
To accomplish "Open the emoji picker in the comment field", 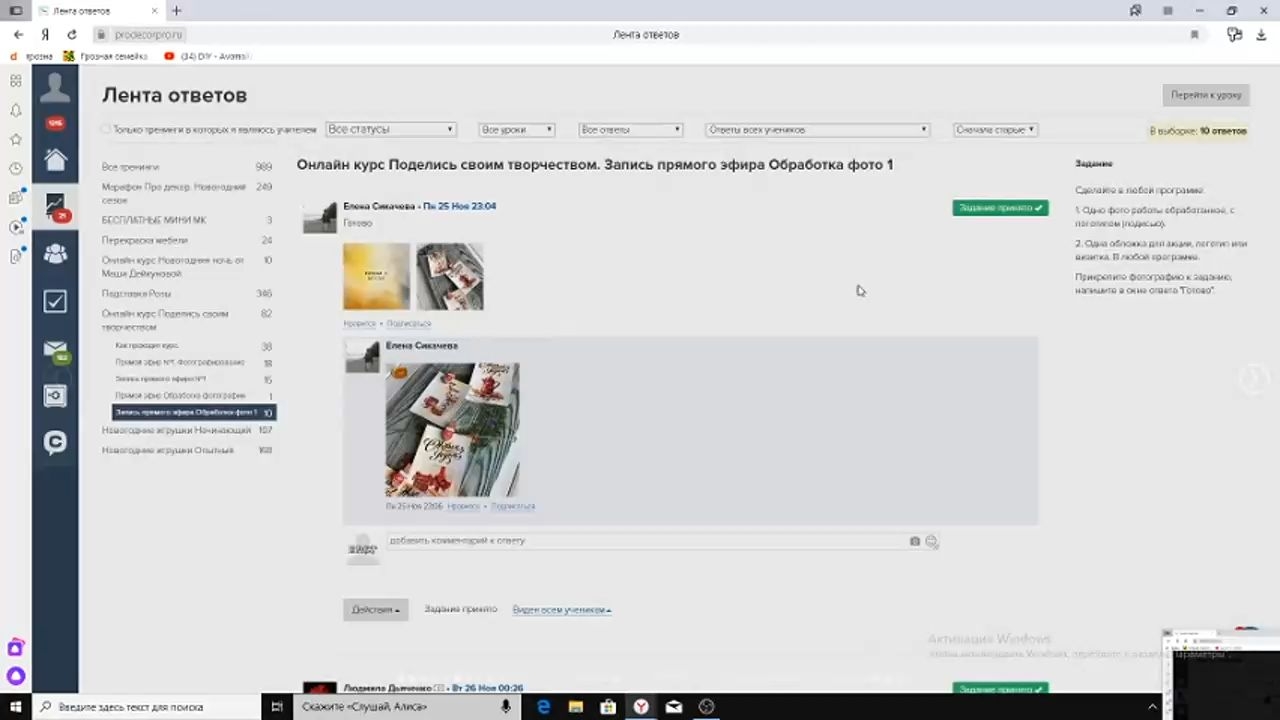I will point(931,541).
